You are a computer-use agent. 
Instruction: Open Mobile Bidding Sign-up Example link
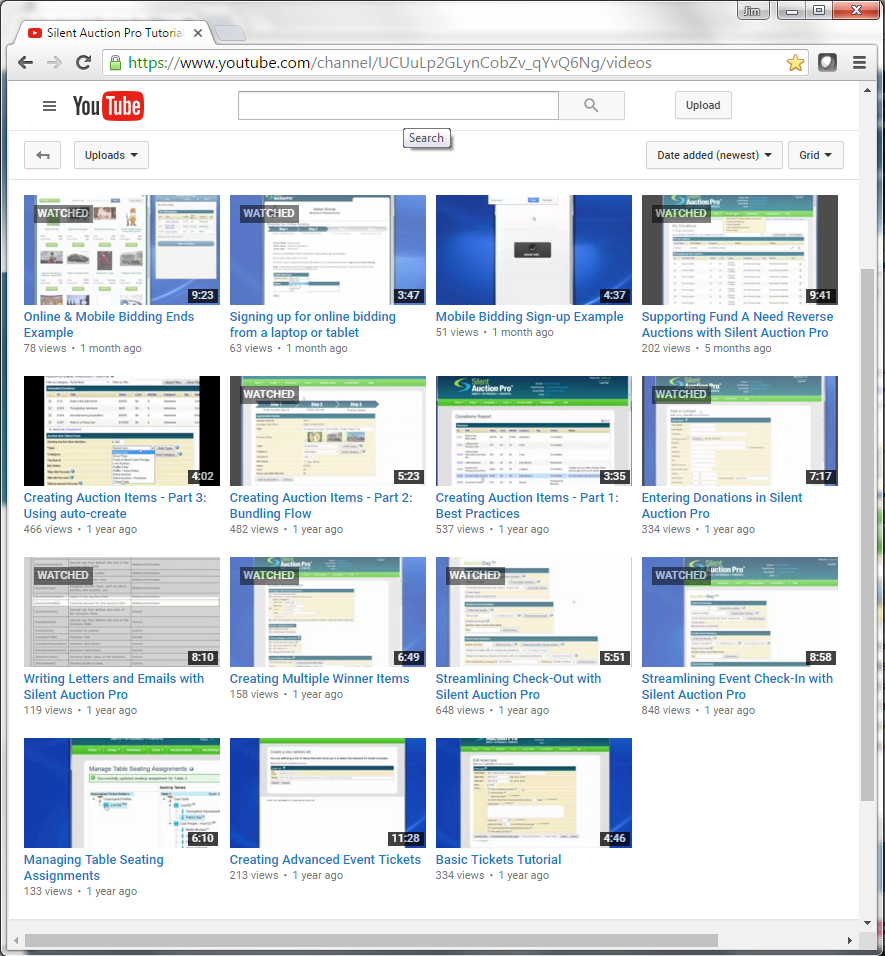click(x=530, y=316)
